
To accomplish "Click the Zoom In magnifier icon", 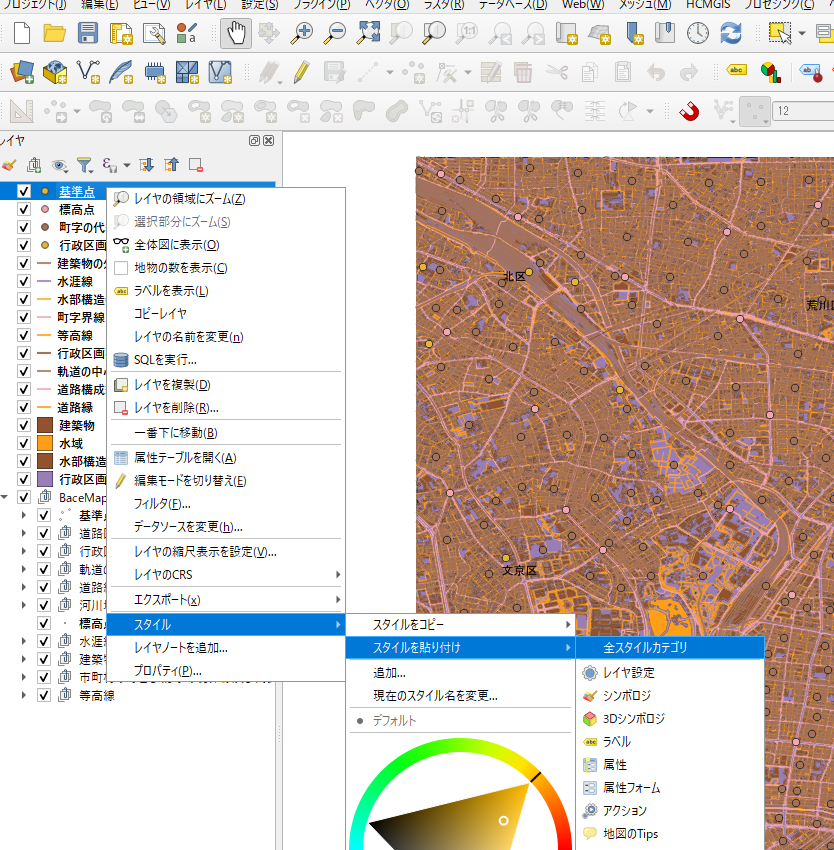I will [x=302, y=33].
